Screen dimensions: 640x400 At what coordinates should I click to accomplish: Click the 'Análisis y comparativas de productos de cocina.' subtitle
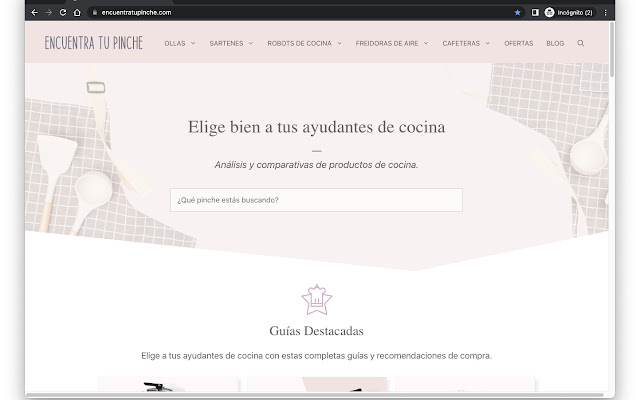tap(316, 165)
